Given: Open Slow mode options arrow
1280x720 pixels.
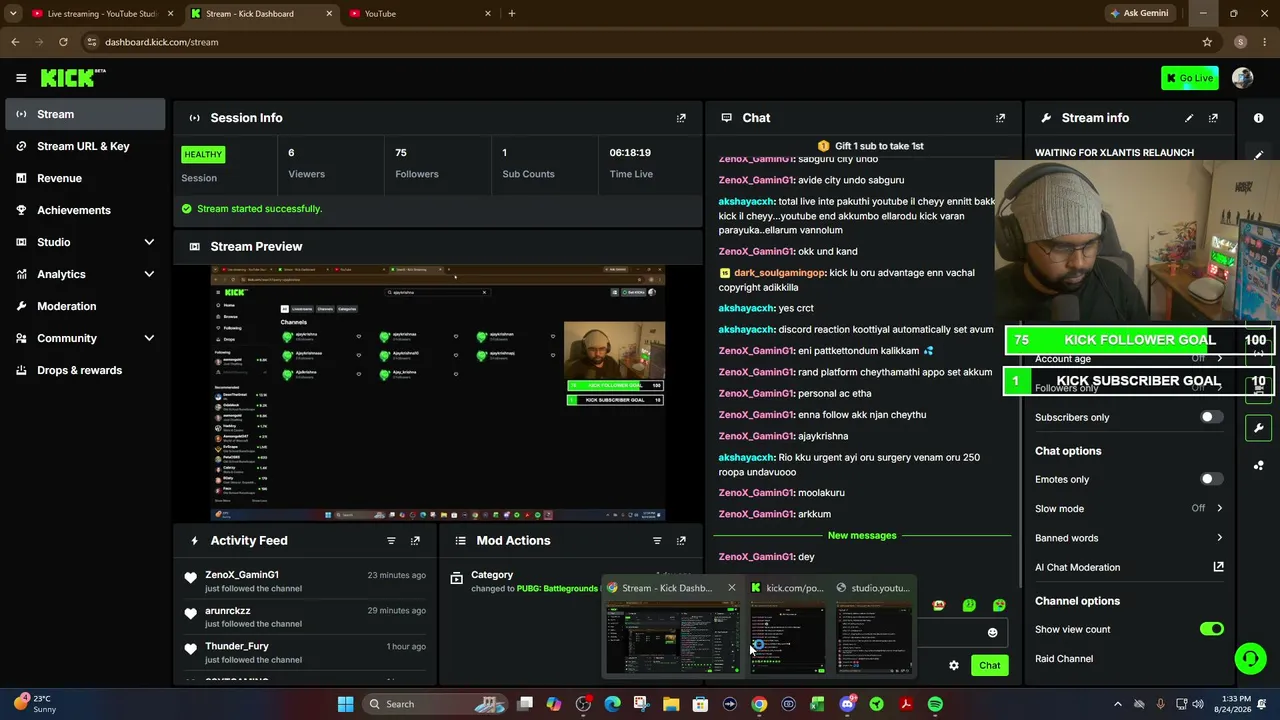Looking at the screenshot, I should point(1219,508).
